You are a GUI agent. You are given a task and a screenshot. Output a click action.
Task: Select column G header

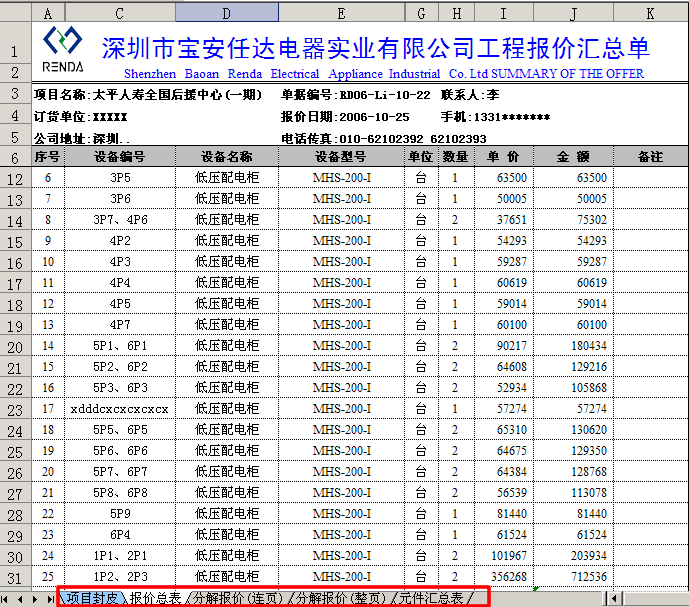pos(421,13)
